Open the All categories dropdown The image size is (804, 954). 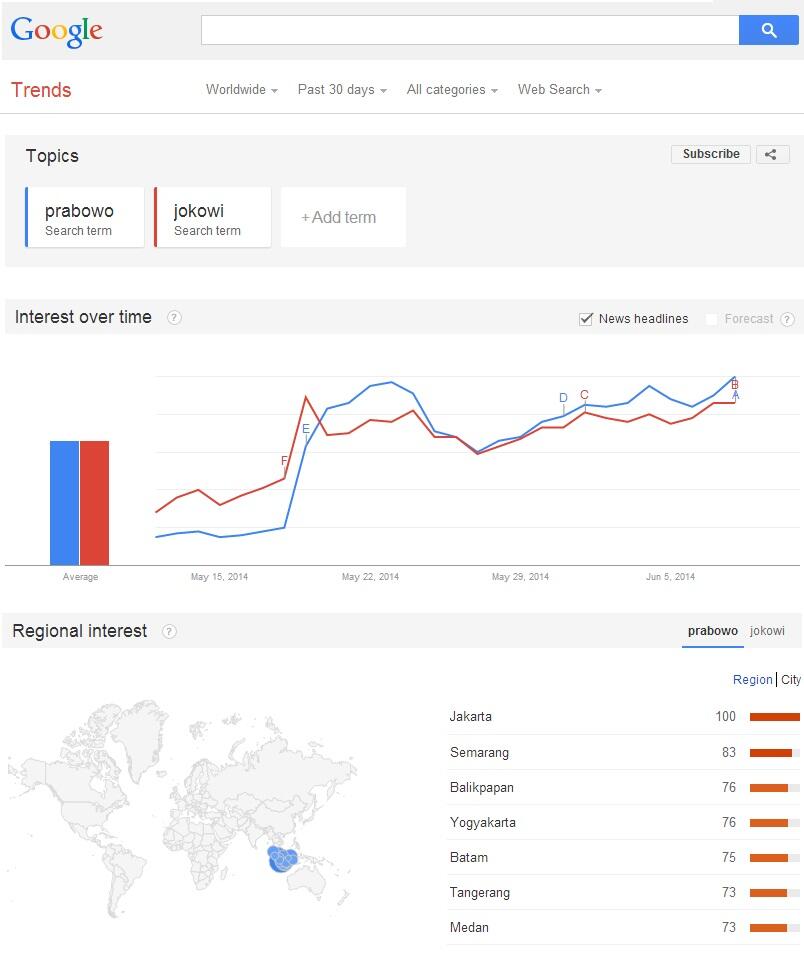point(451,90)
